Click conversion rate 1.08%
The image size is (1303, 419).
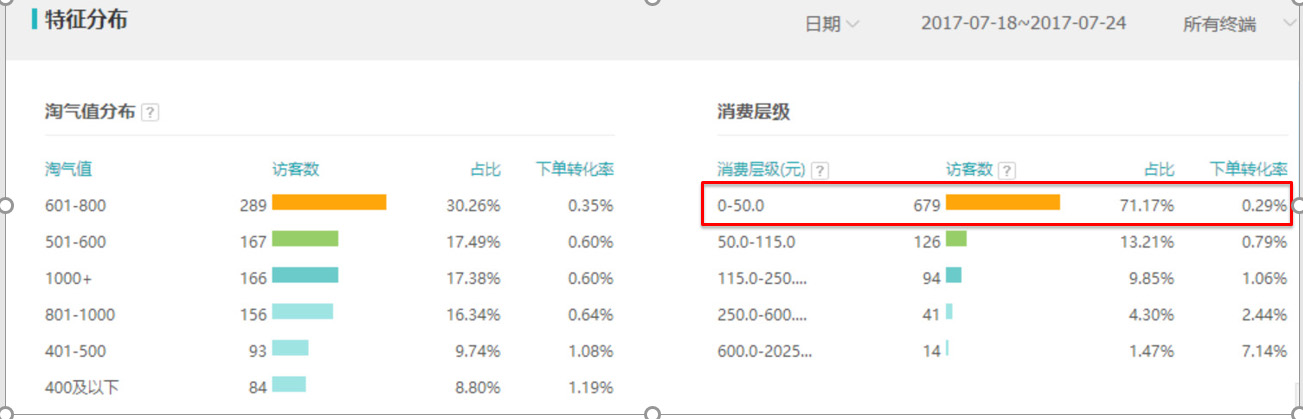pos(590,351)
